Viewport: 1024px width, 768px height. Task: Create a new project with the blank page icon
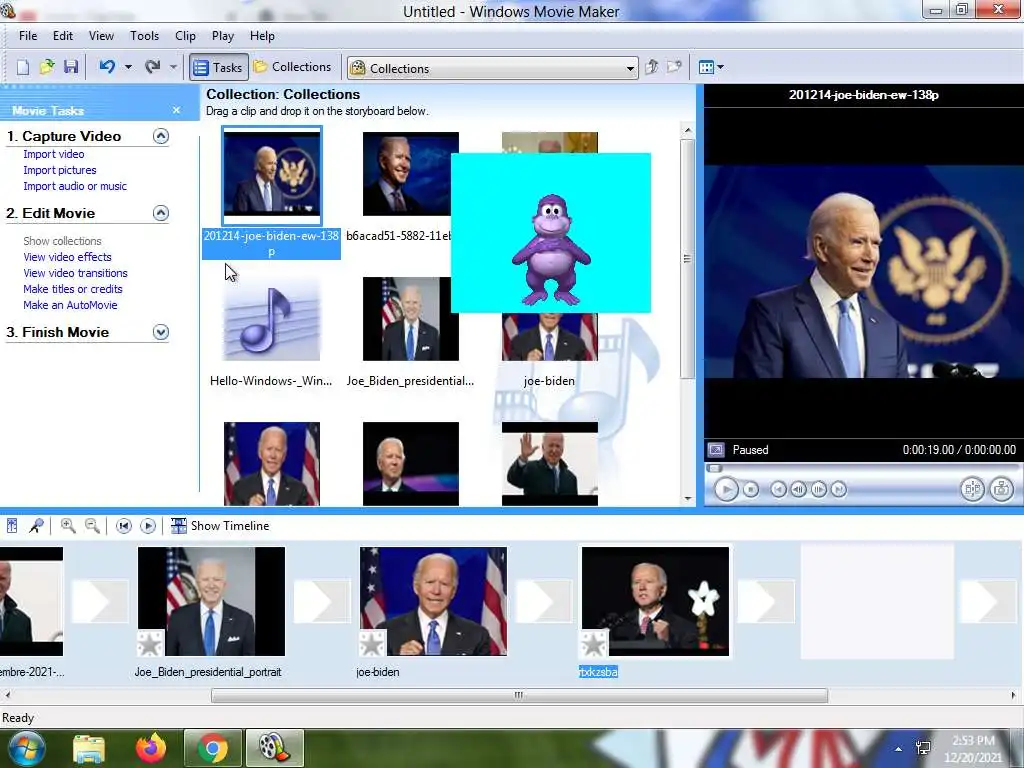pos(23,67)
